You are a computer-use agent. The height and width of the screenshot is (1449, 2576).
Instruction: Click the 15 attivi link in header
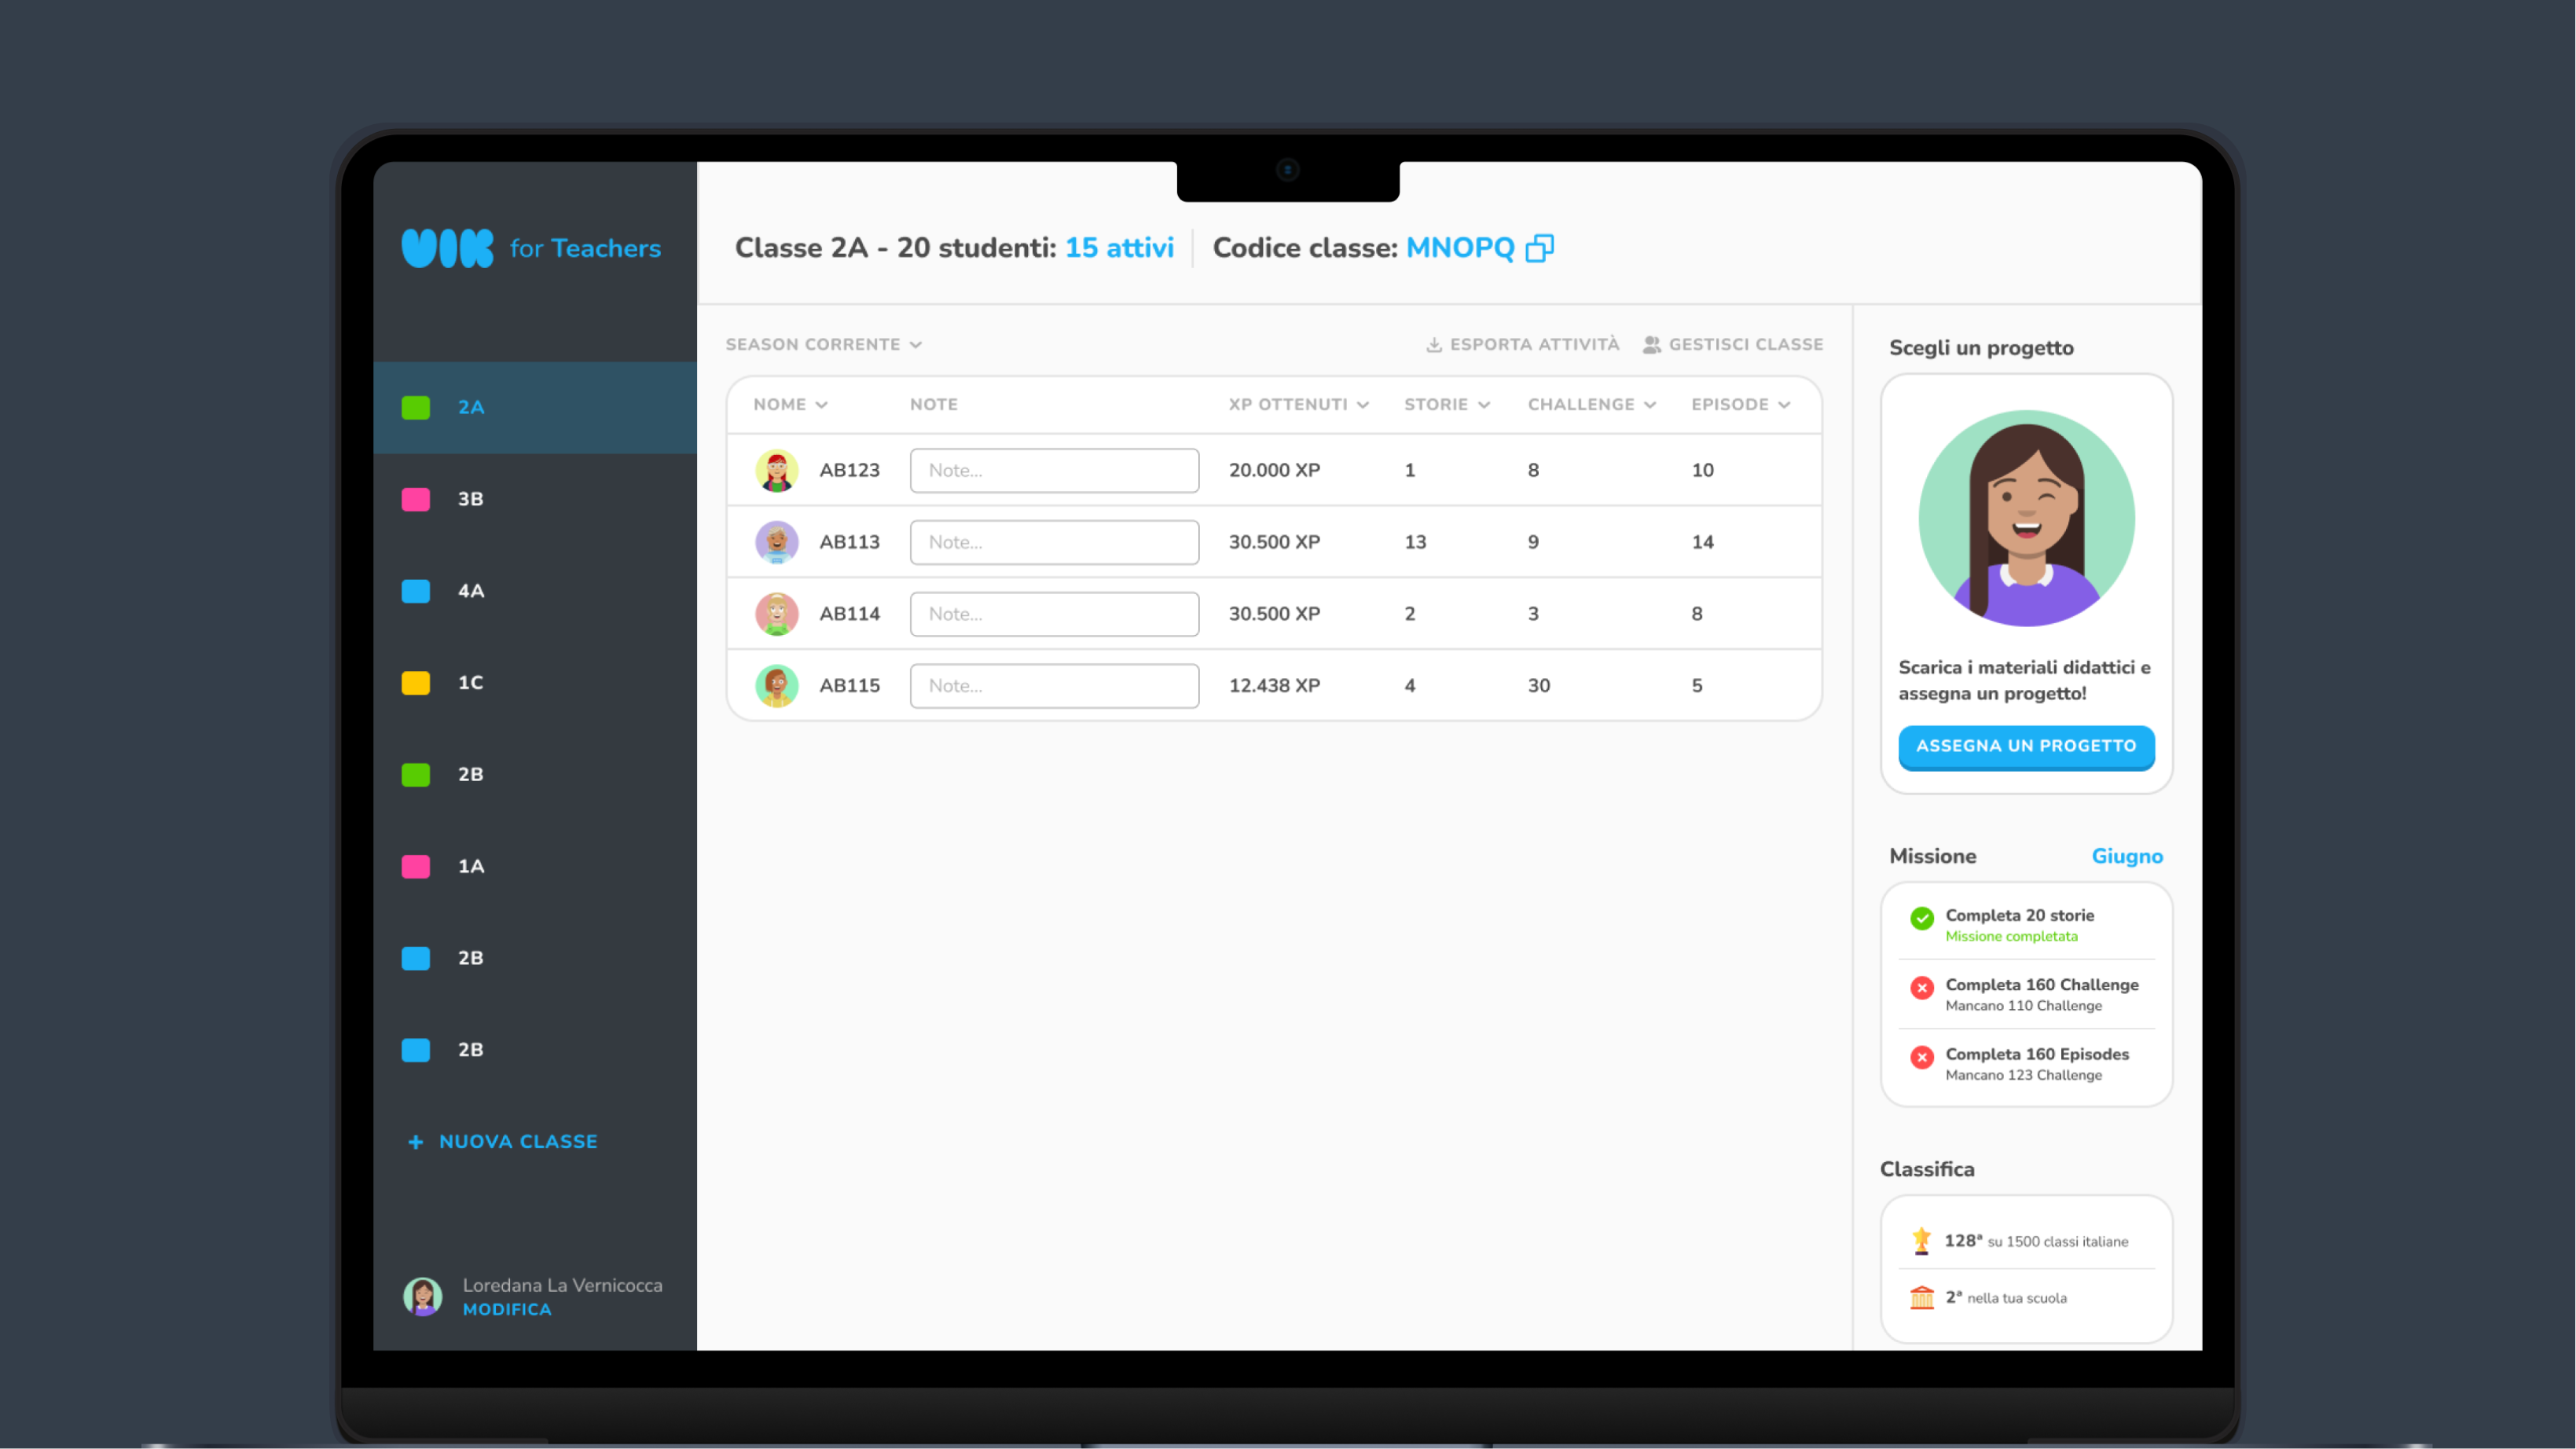[1119, 248]
